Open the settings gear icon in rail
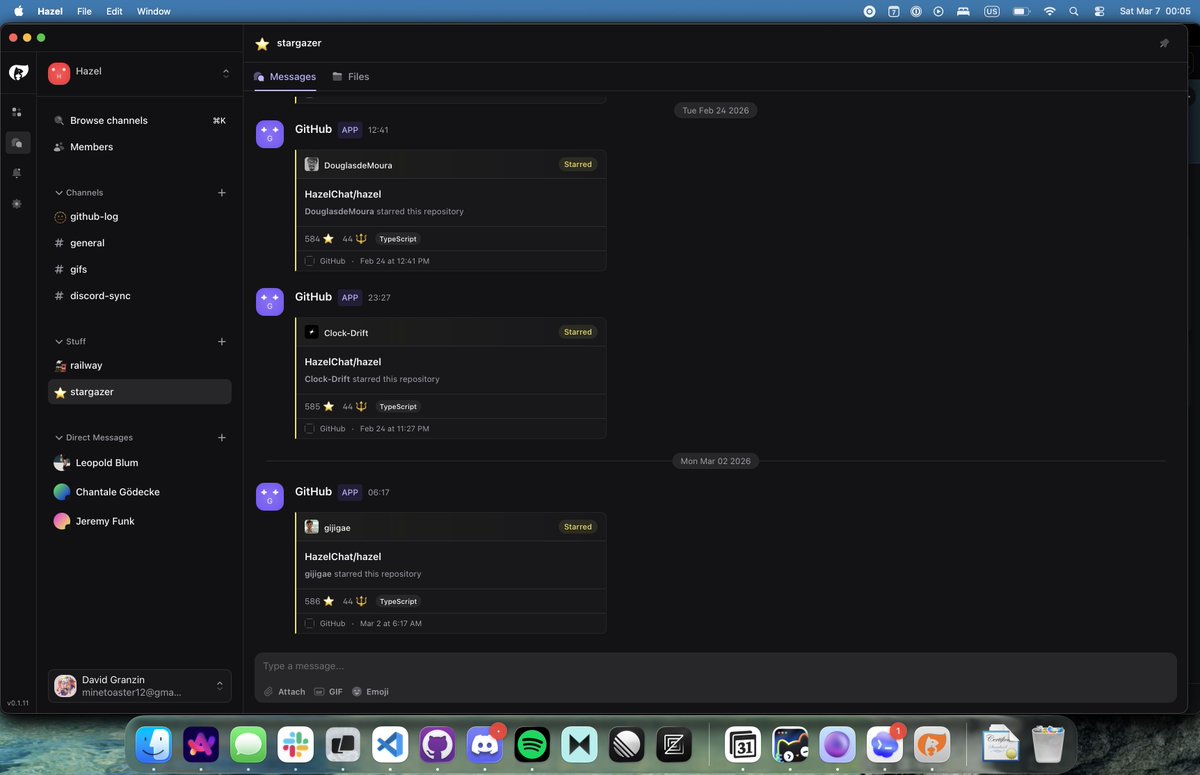The image size is (1200, 775). point(17,203)
